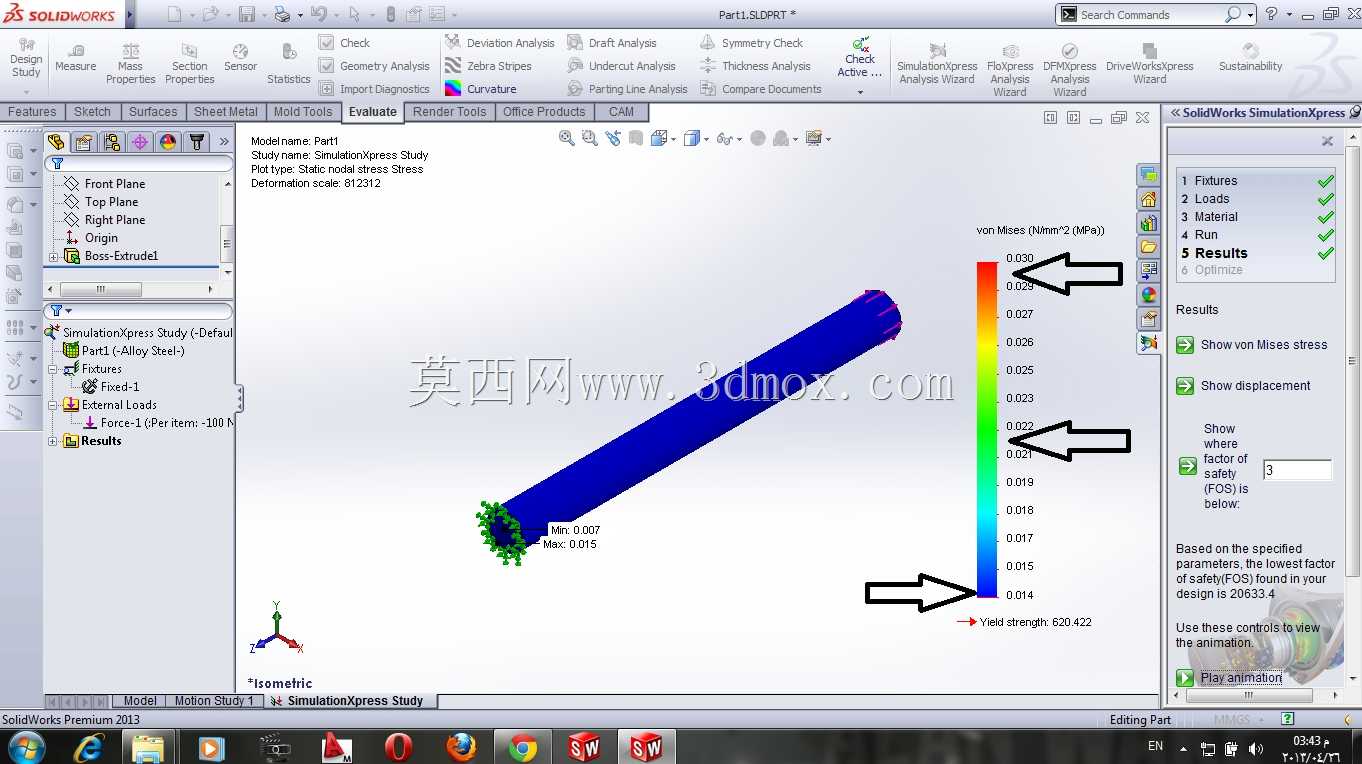
Task: Toggle Zebra Stripes display
Action: (488, 66)
